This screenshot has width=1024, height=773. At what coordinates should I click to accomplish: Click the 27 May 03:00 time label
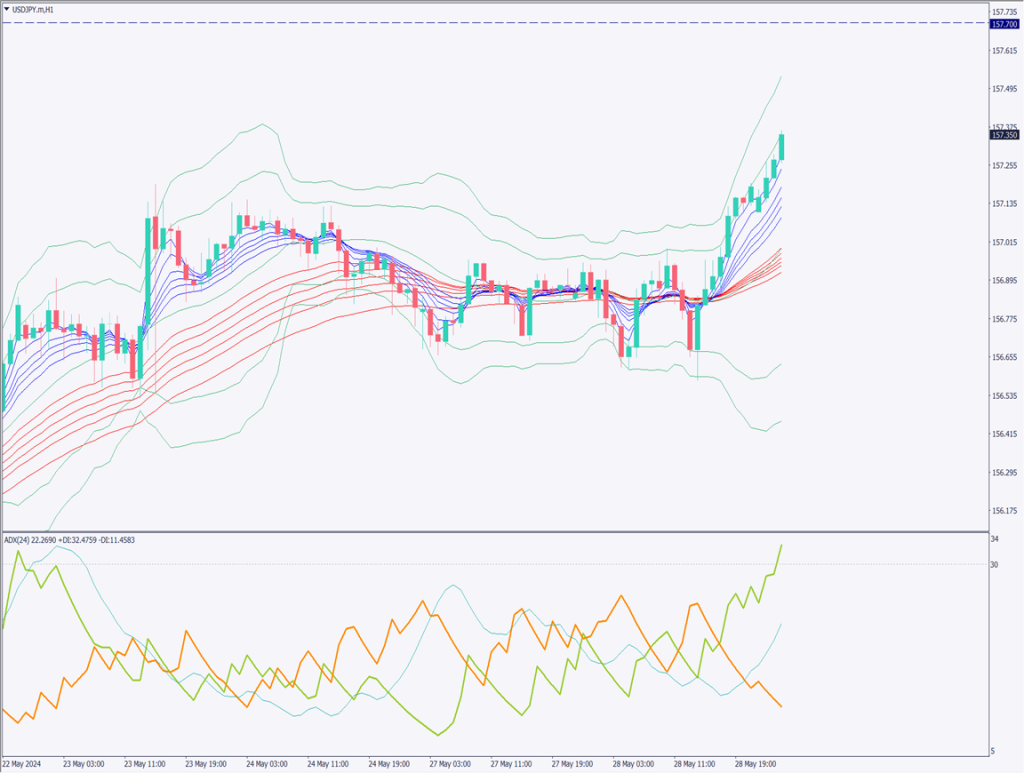[x=450, y=761]
